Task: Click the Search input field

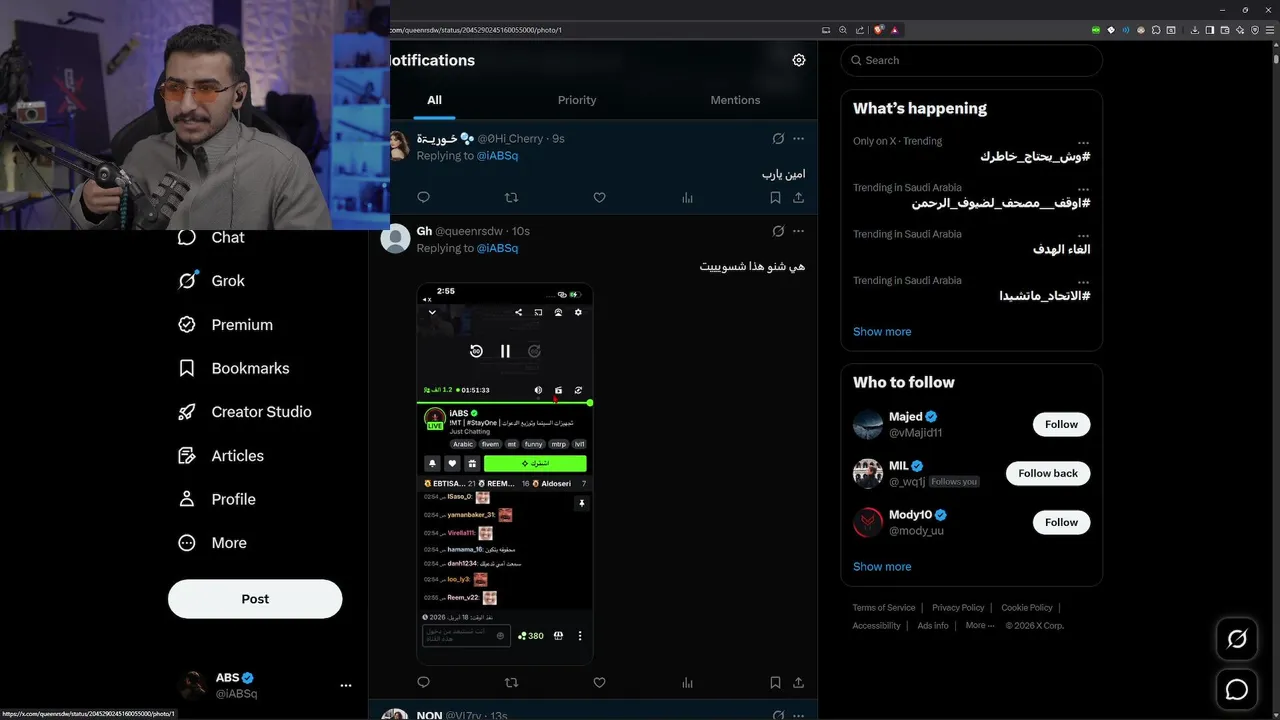Action: [971, 60]
